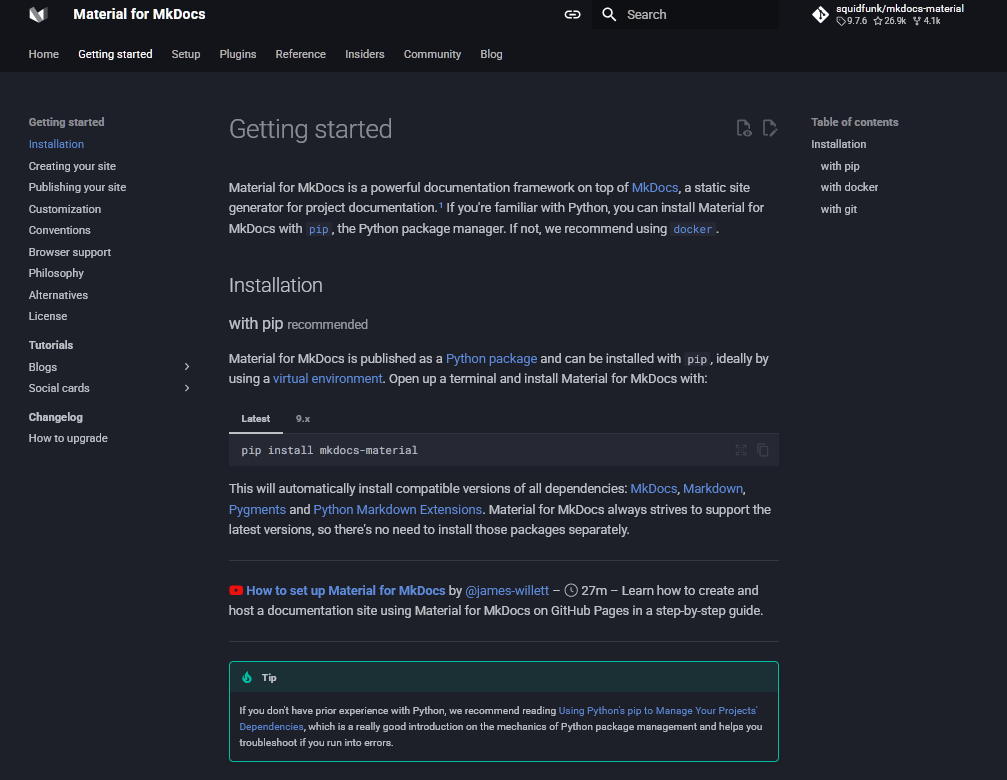Open squidfunk/mkdocs-material repository link

888,14
